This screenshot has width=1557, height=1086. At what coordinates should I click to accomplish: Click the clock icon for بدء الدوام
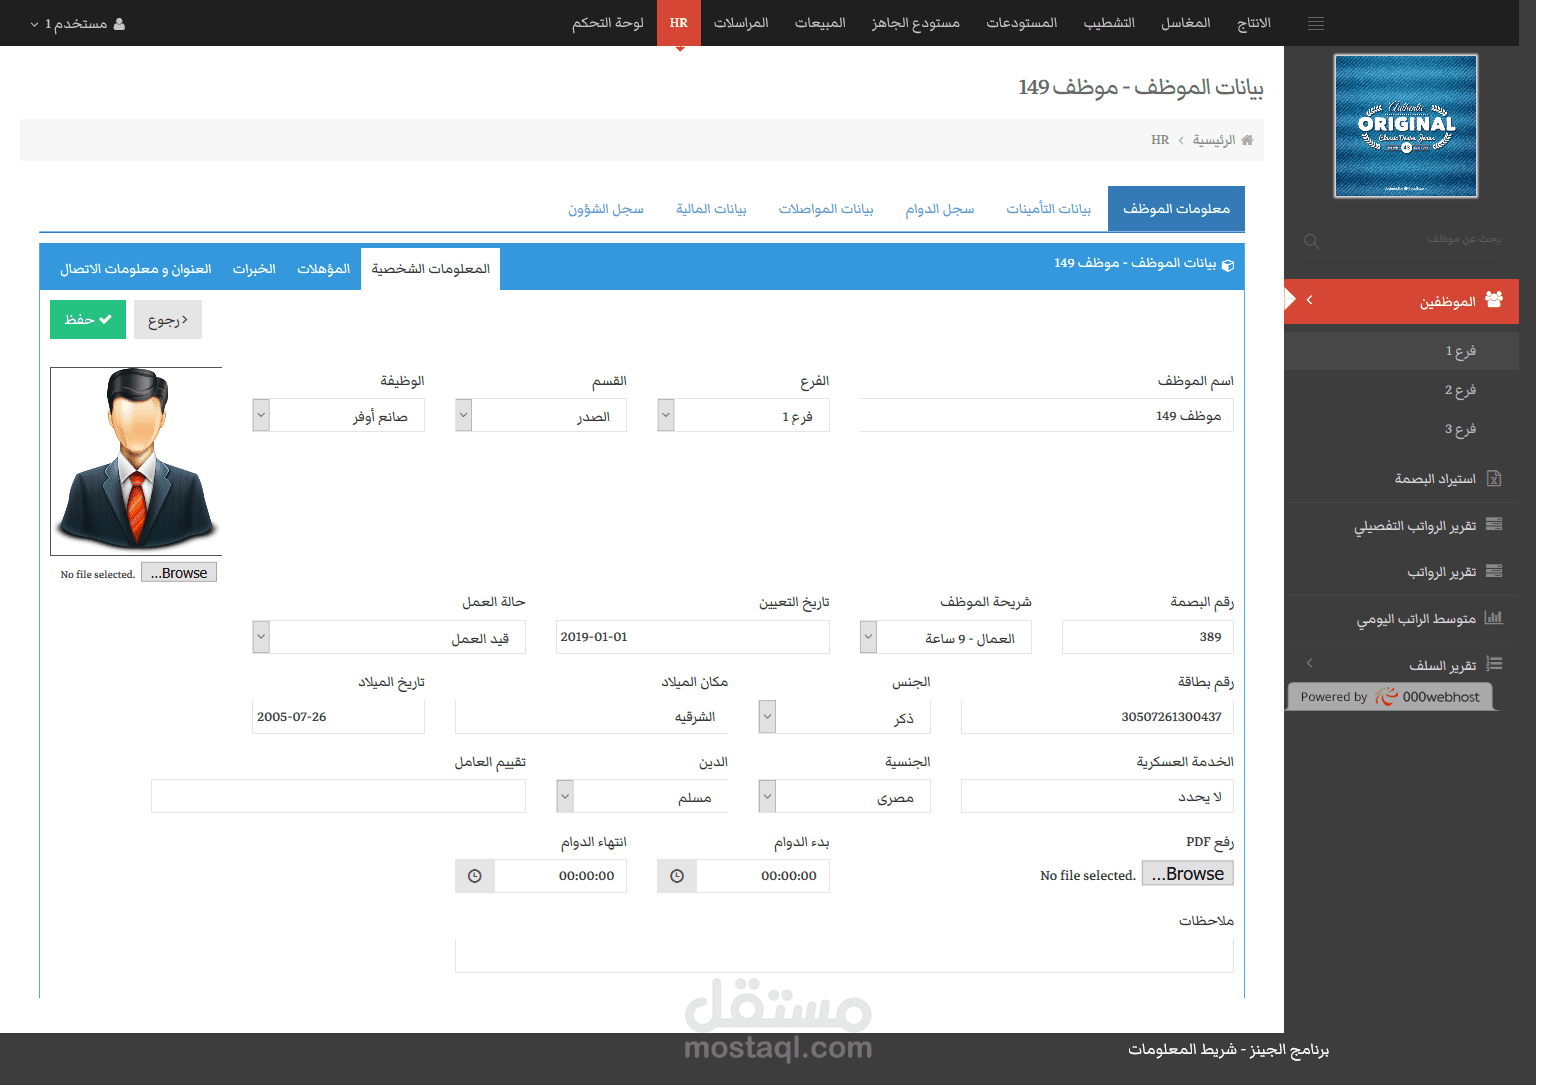pyautogui.click(x=677, y=876)
